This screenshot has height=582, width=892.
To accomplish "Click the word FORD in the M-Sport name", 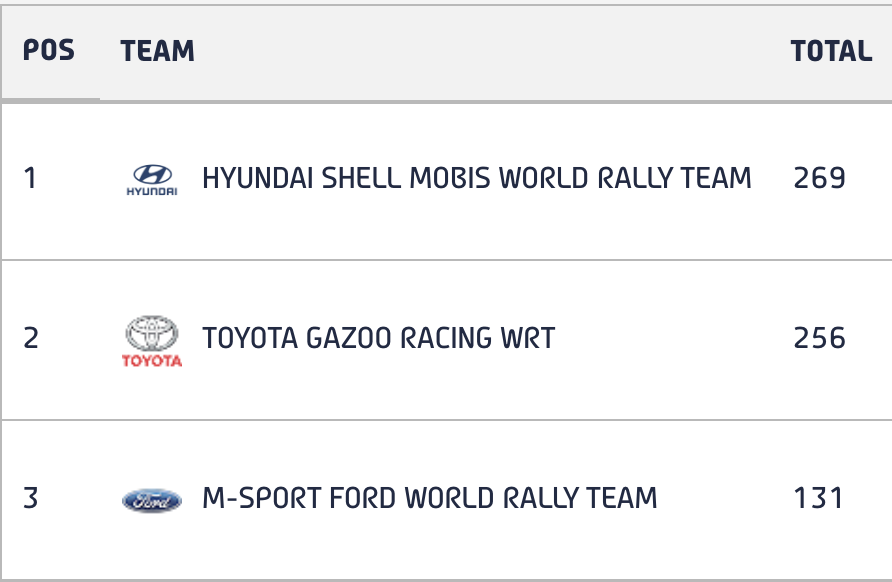I will click(362, 498).
